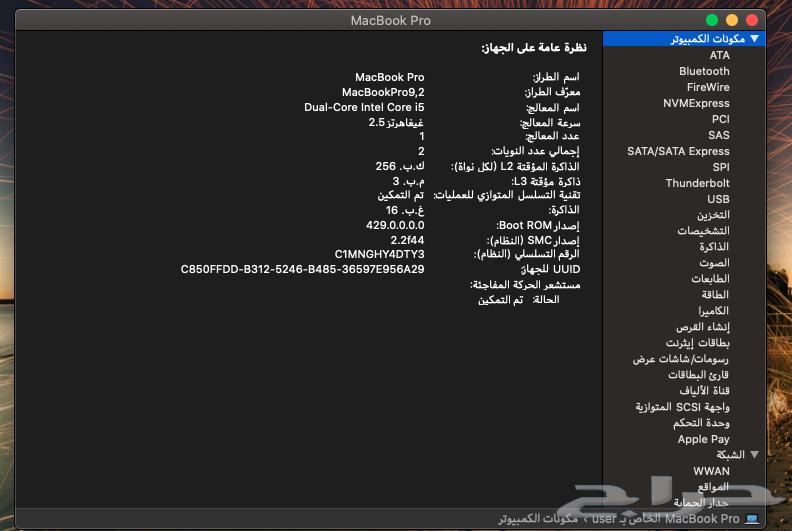Viewport: 792px width, 531px height.
Task: Select رسومات/شاشات عرض graphics item
Action: coord(681,359)
